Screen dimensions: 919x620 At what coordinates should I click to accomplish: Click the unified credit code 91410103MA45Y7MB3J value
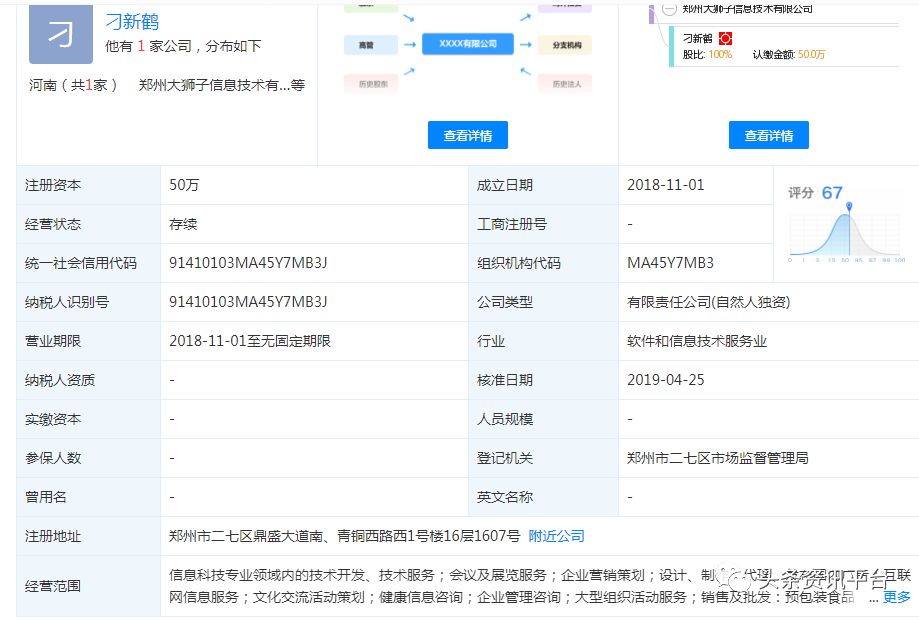click(249, 263)
